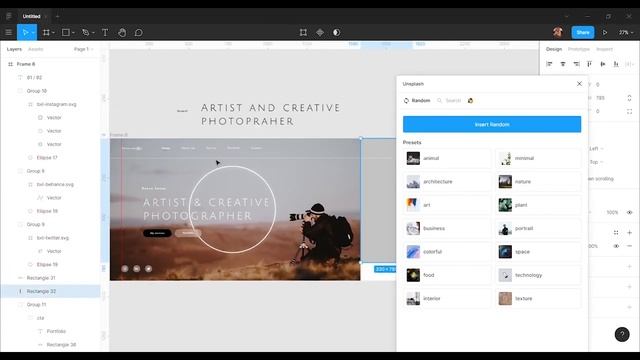This screenshot has height=360, width=640.
Task: Open vertical constraint Top dropdown
Action: 596,162
